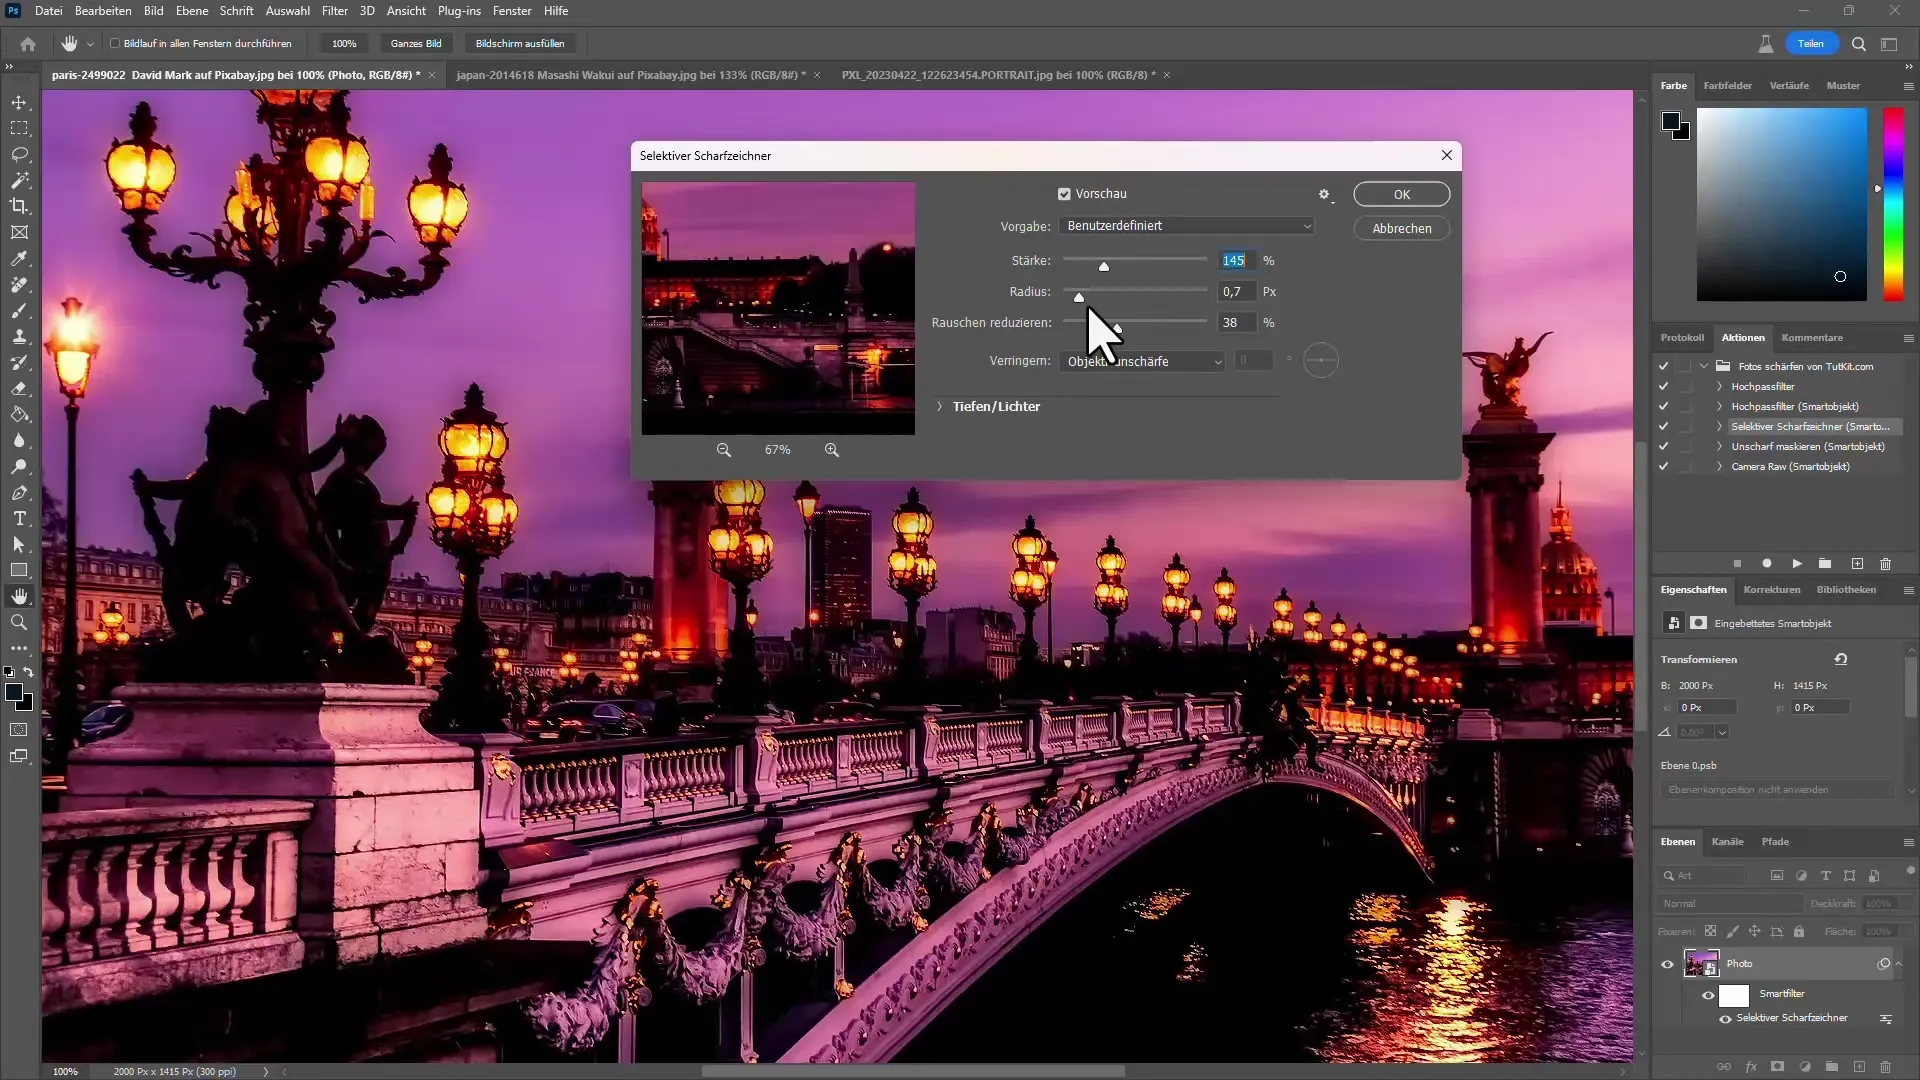Confirm the dialog with OK
The width and height of the screenshot is (1920, 1080).
(x=1402, y=195)
